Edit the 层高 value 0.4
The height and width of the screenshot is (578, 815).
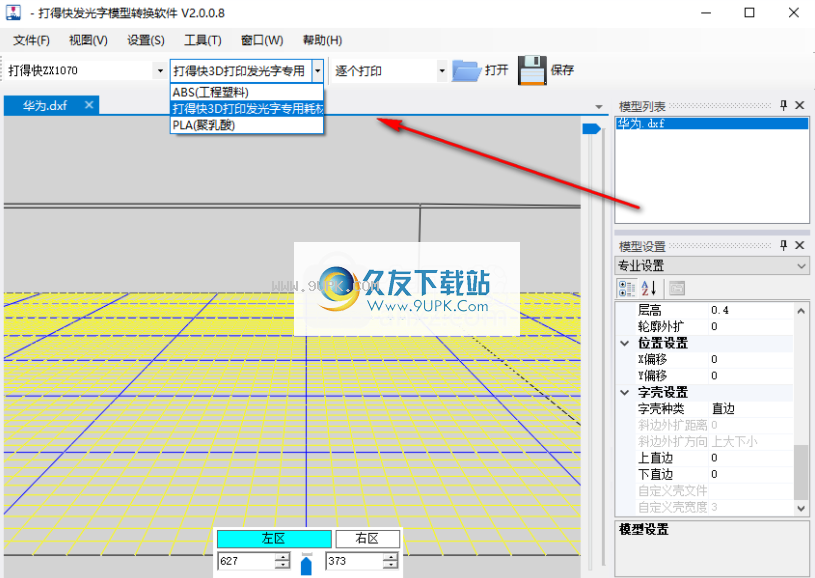tap(751, 310)
